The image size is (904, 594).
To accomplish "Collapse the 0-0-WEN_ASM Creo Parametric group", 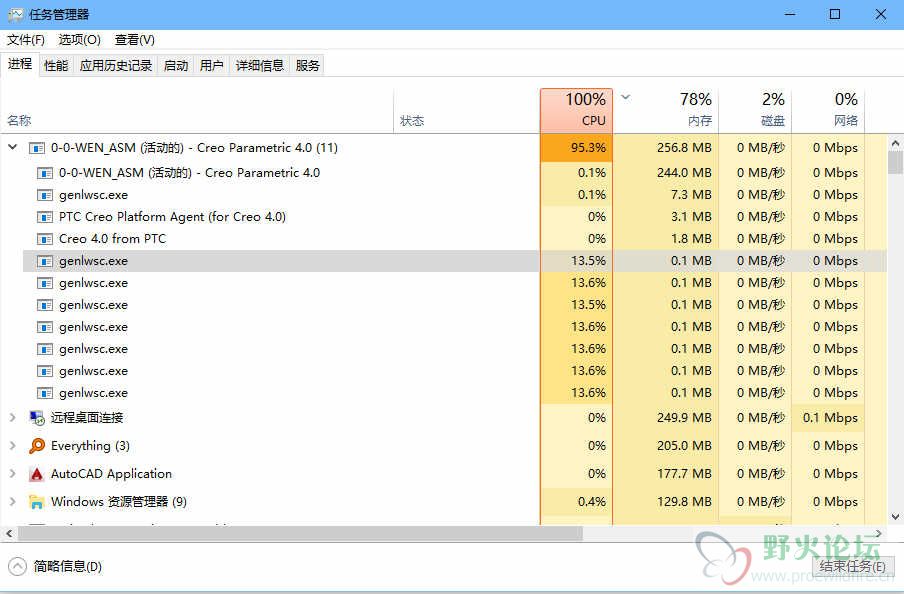I will click(13, 148).
